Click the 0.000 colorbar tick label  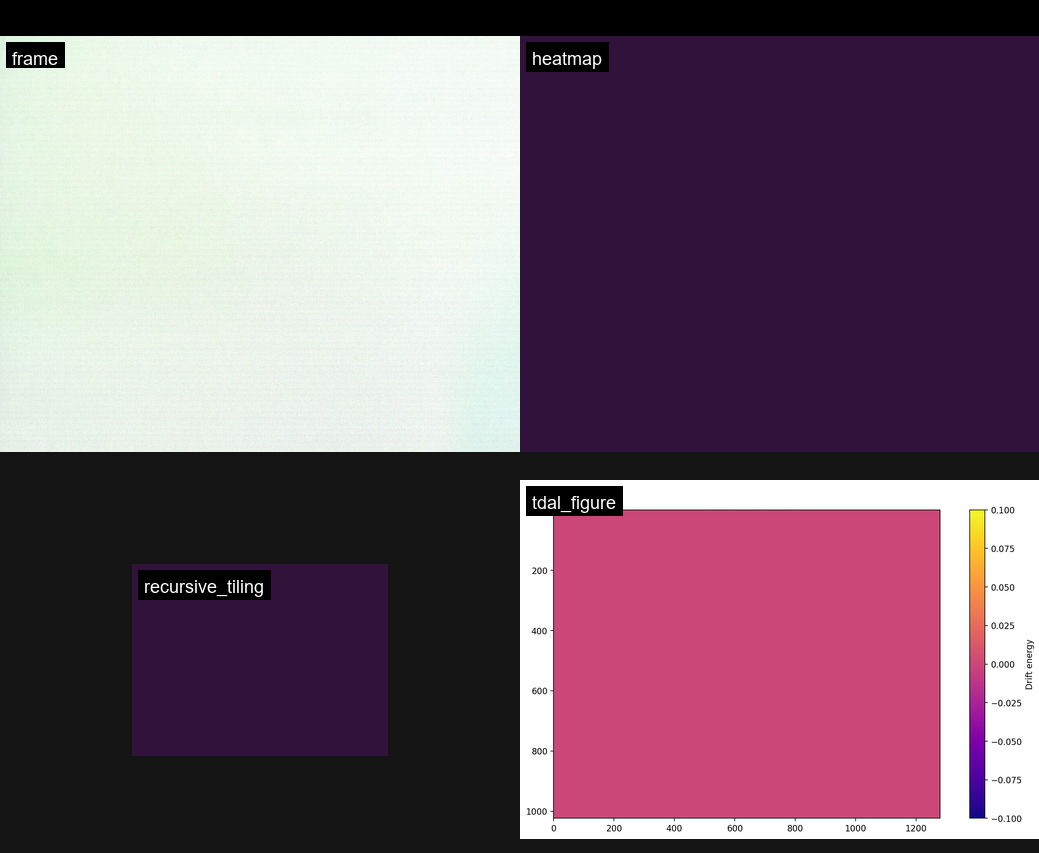click(x=1002, y=664)
